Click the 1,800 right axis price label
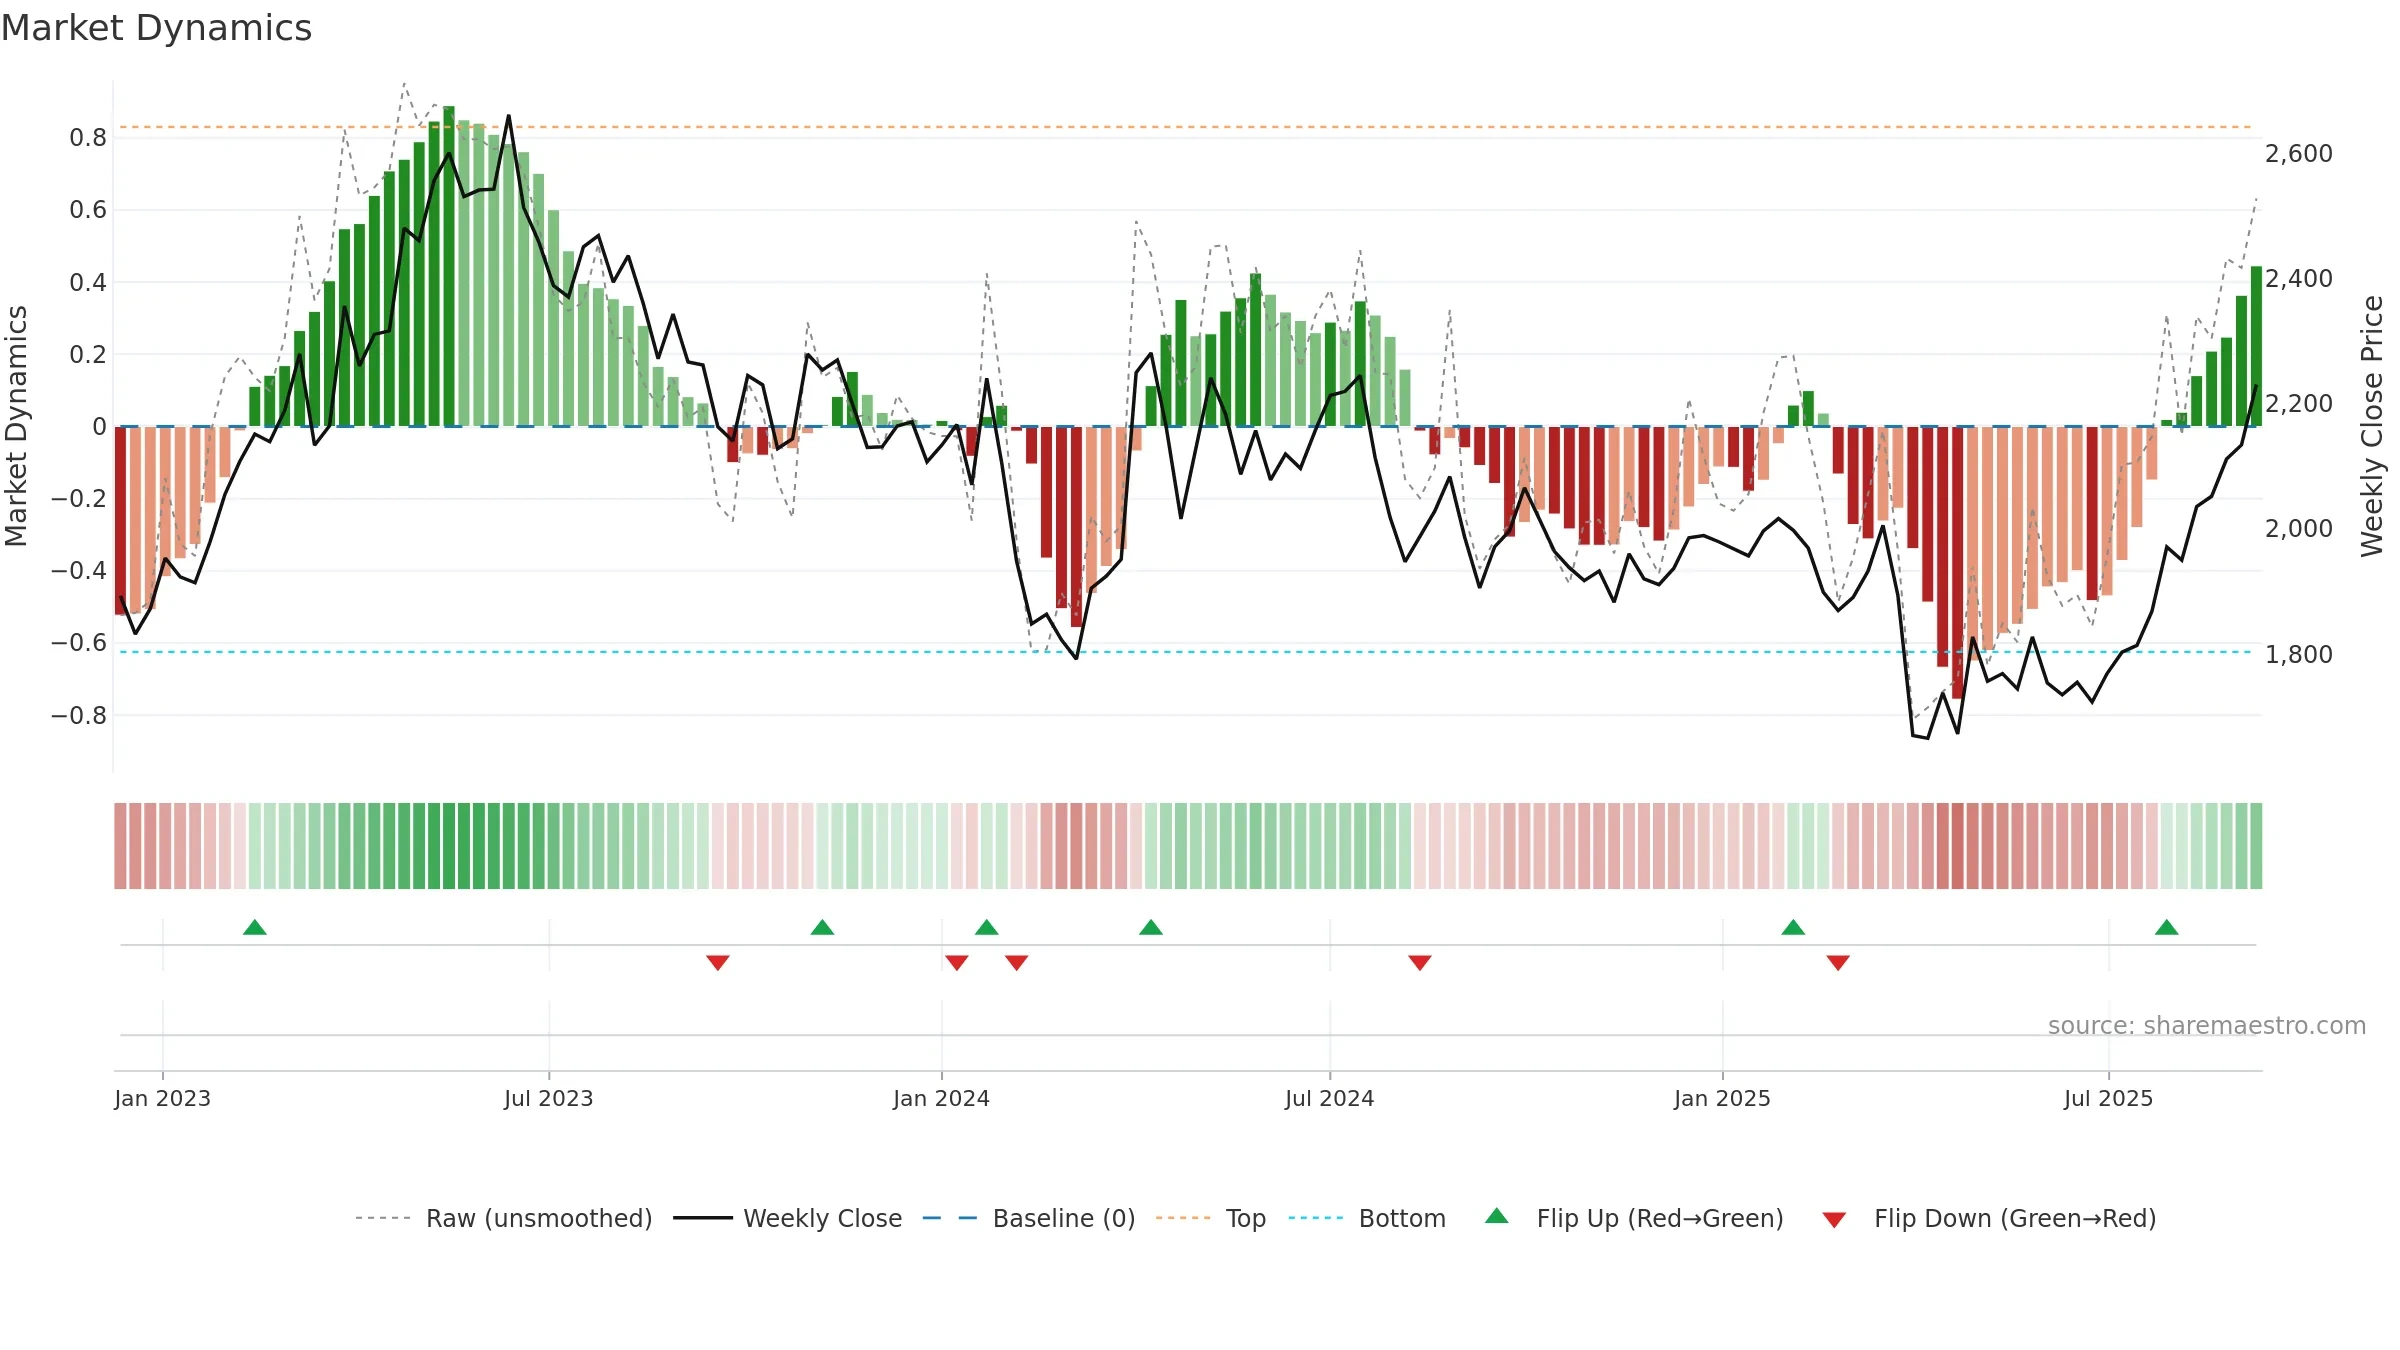 2299,655
